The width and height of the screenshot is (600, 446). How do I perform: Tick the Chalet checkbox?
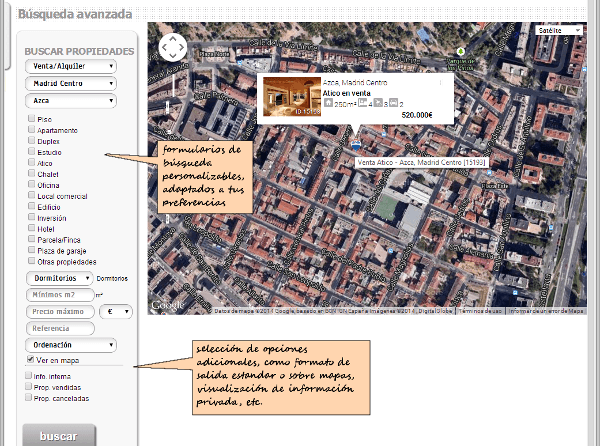(x=32, y=173)
